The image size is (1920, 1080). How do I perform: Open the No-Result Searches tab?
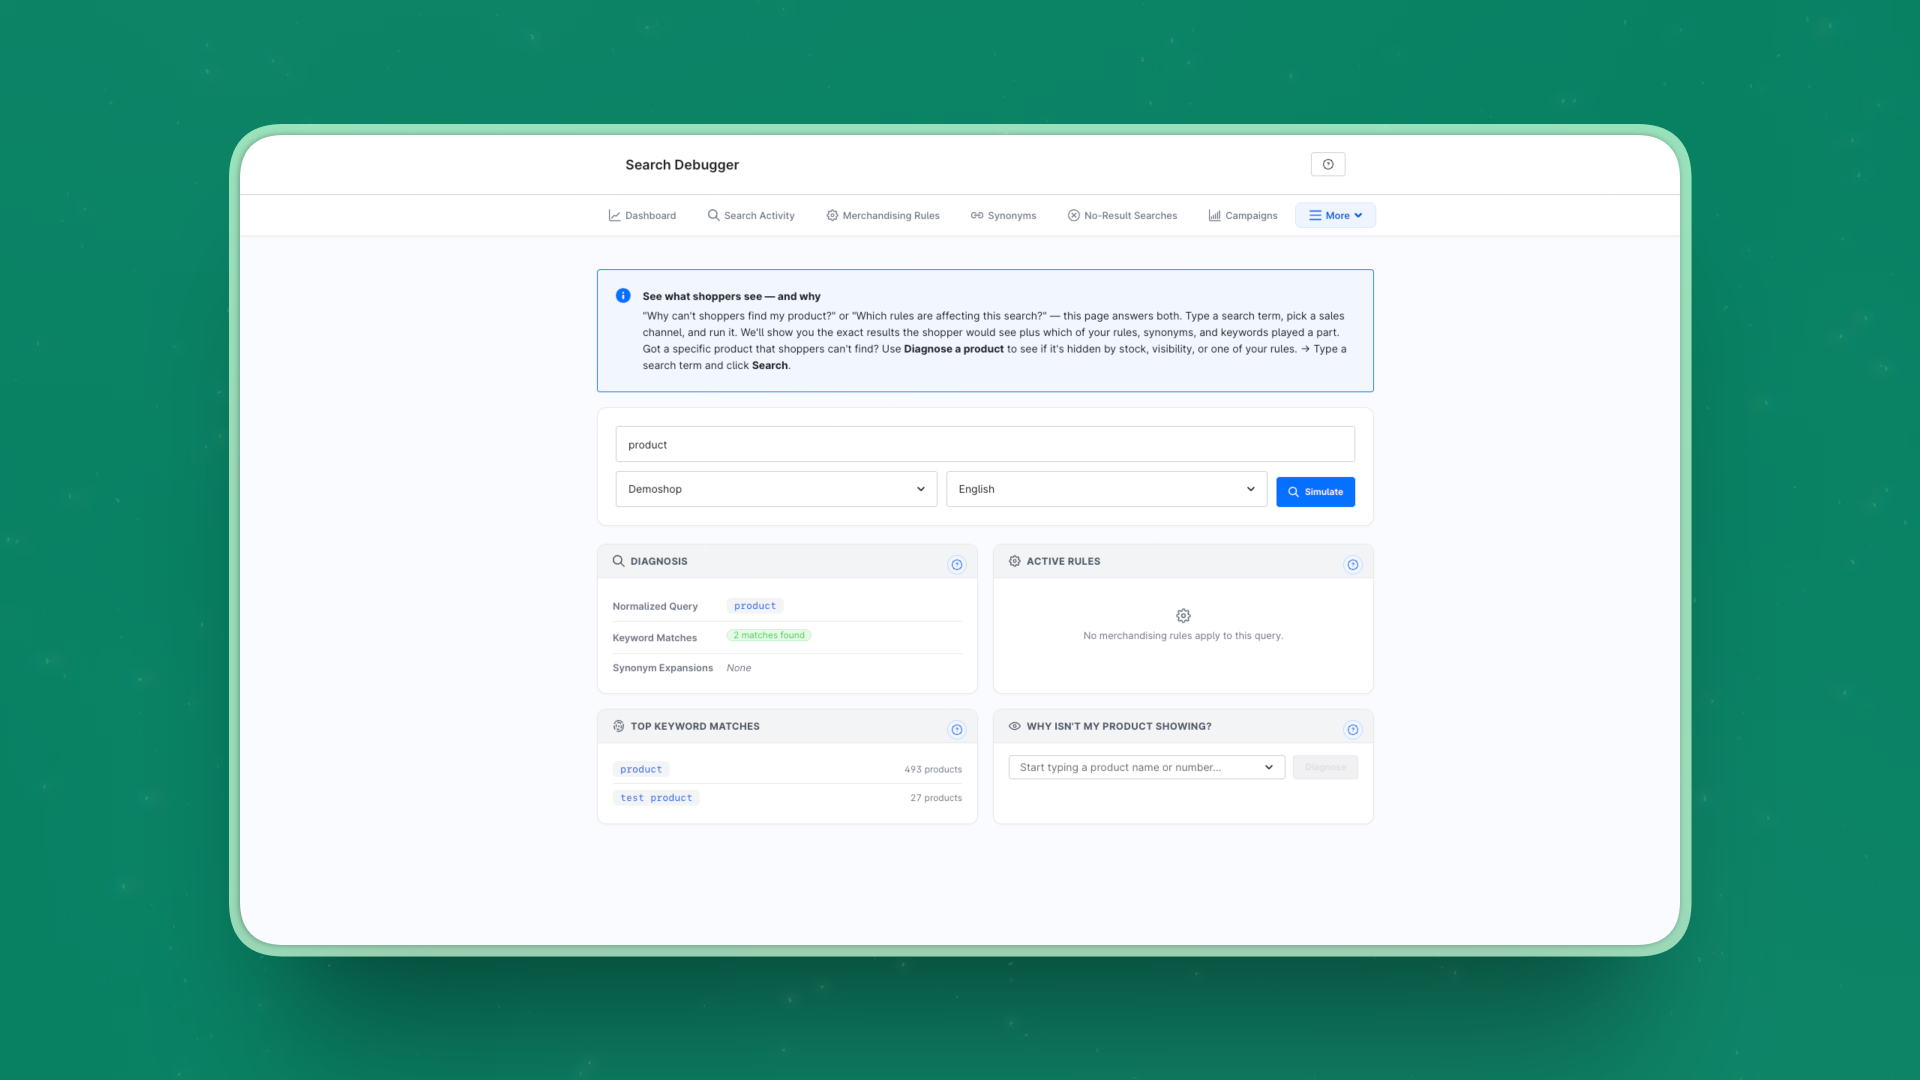(x=1122, y=215)
